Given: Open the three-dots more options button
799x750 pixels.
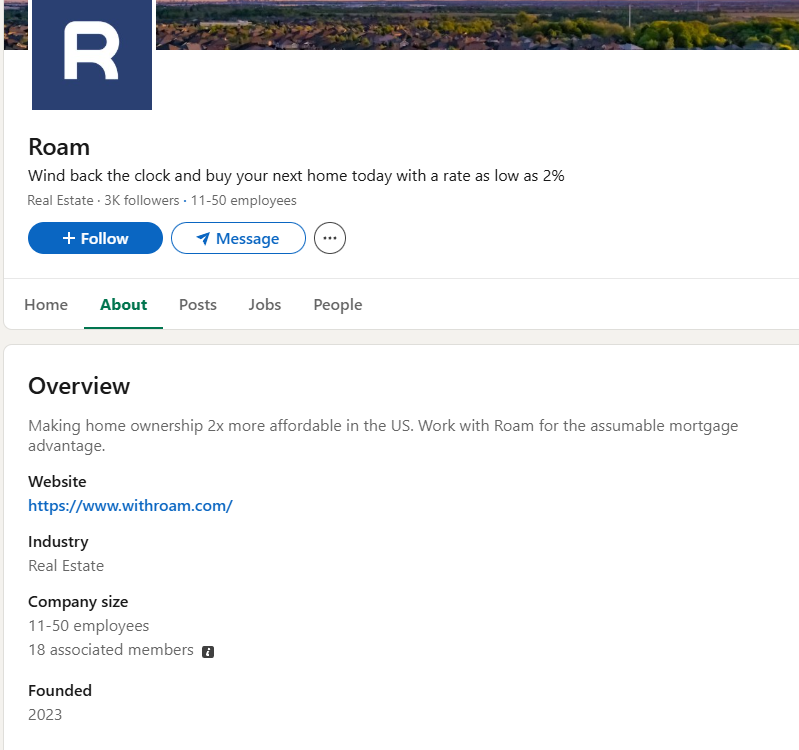Looking at the screenshot, I should pos(330,238).
